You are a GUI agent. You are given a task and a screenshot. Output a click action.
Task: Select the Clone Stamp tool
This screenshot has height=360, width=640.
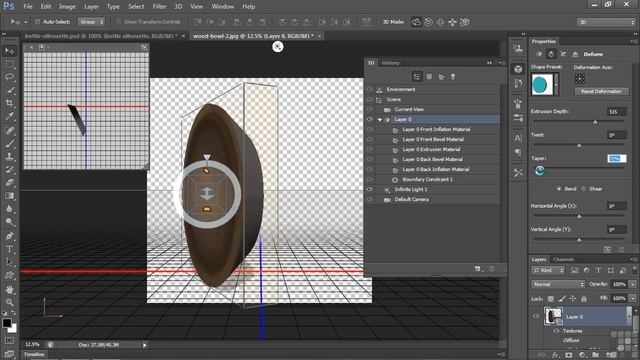coord(9,156)
